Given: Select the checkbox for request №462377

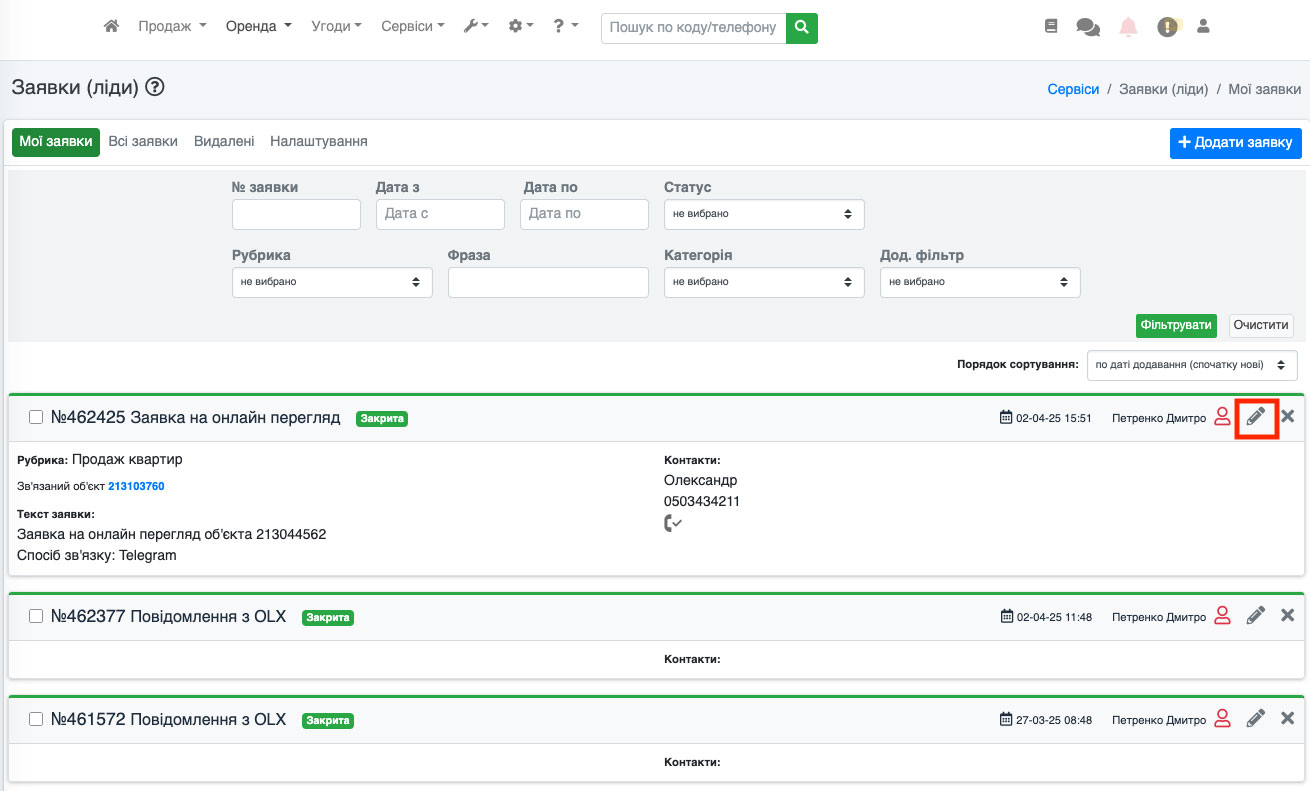Looking at the screenshot, I should (36, 617).
